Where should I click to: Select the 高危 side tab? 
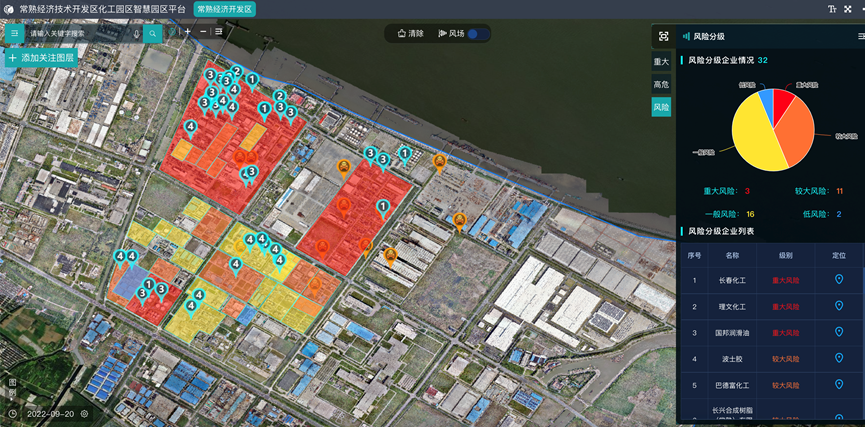click(661, 84)
